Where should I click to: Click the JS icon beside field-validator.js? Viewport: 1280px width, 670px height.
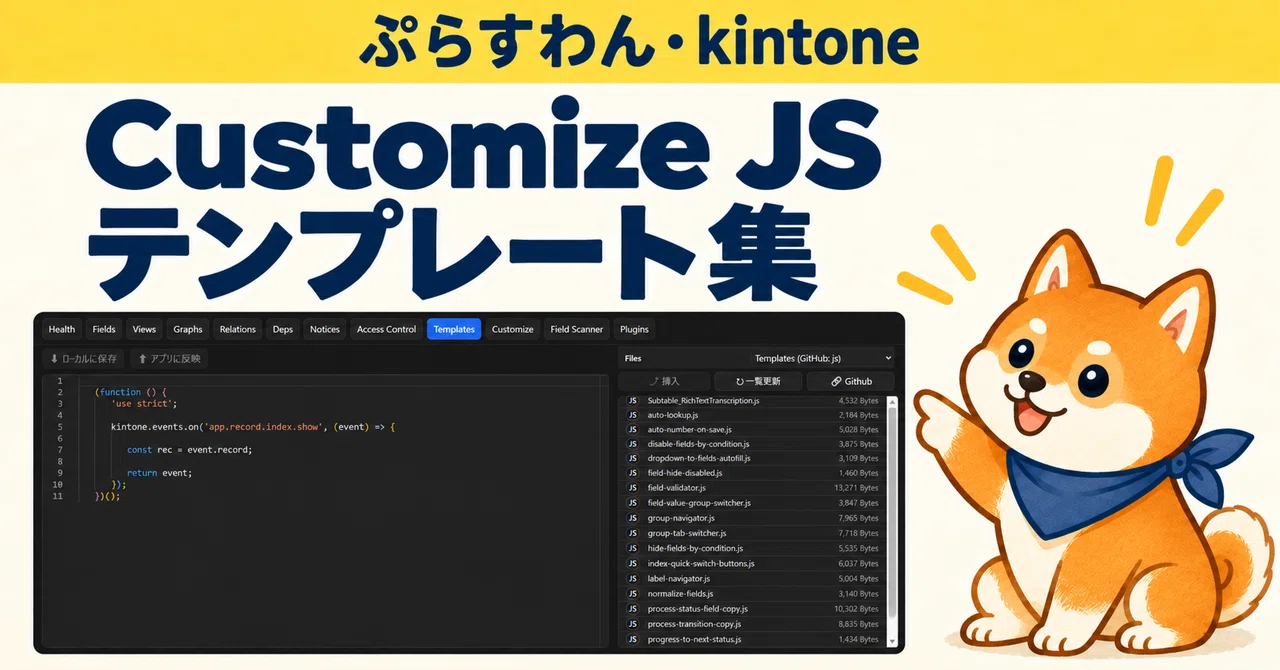[x=632, y=488]
